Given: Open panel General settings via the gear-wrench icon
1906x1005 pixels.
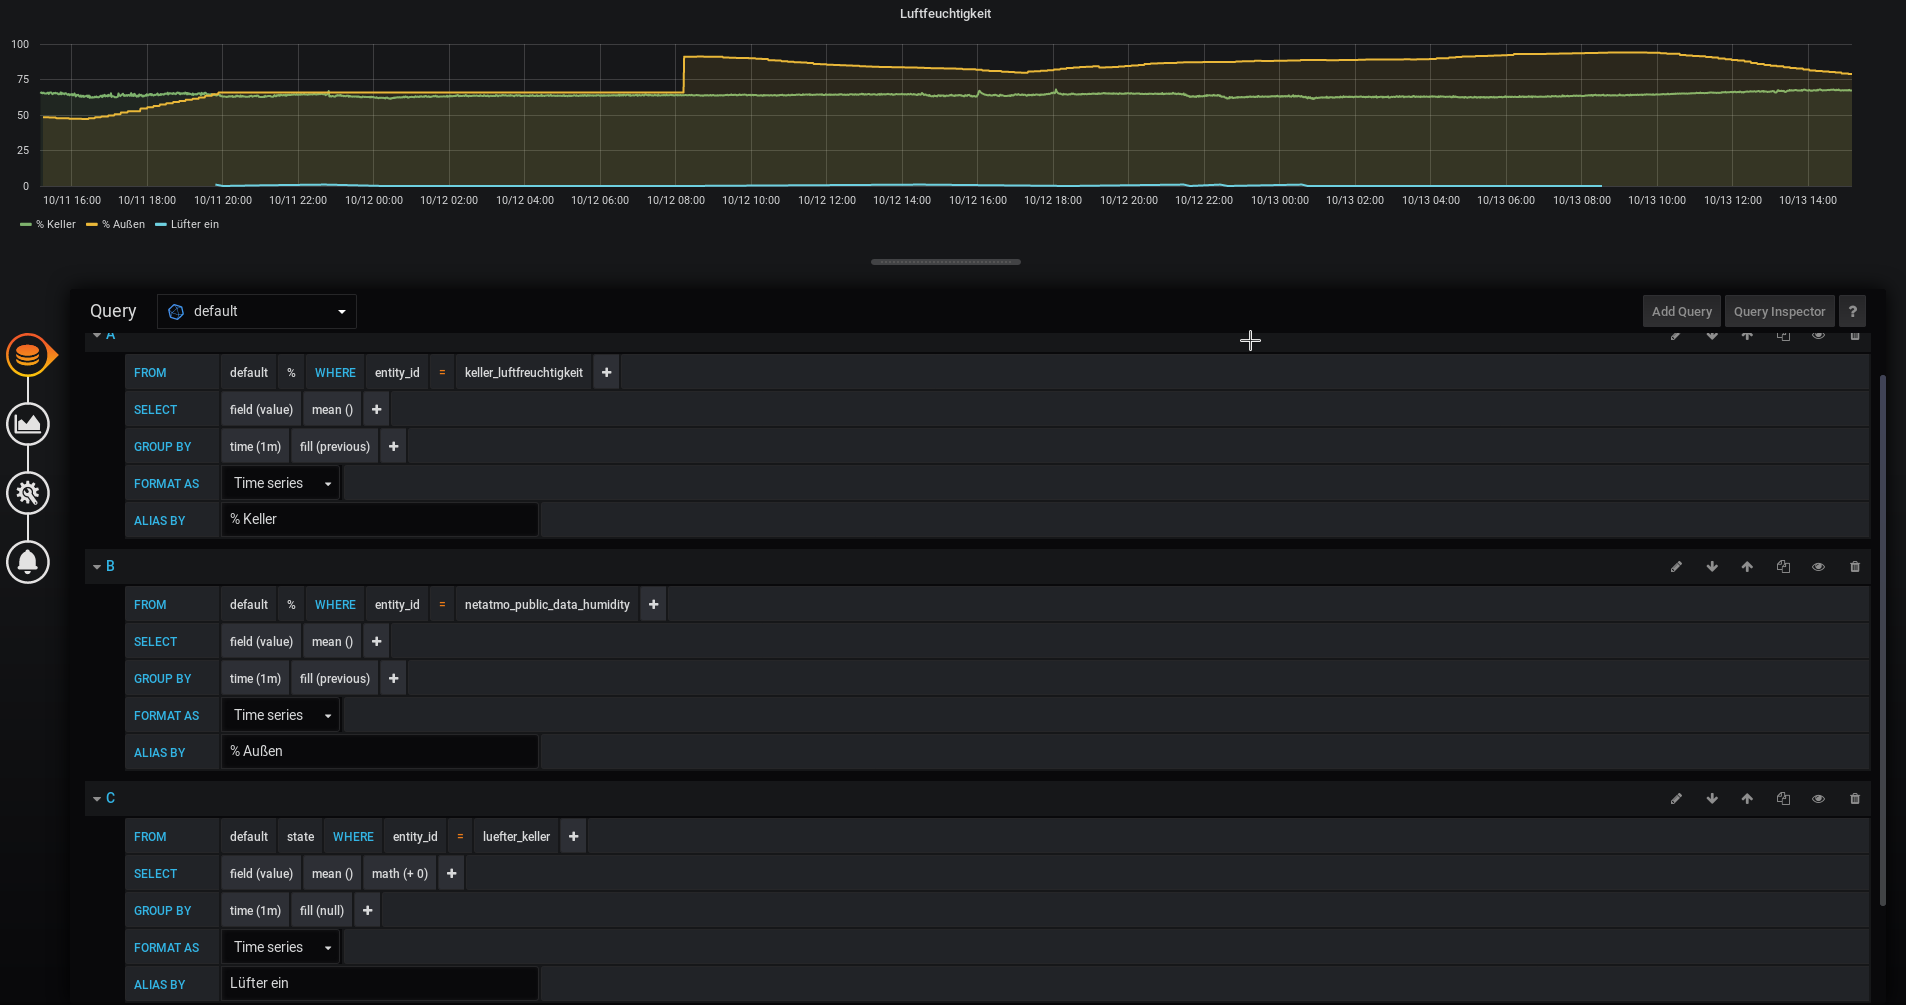Looking at the screenshot, I should click(27, 493).
